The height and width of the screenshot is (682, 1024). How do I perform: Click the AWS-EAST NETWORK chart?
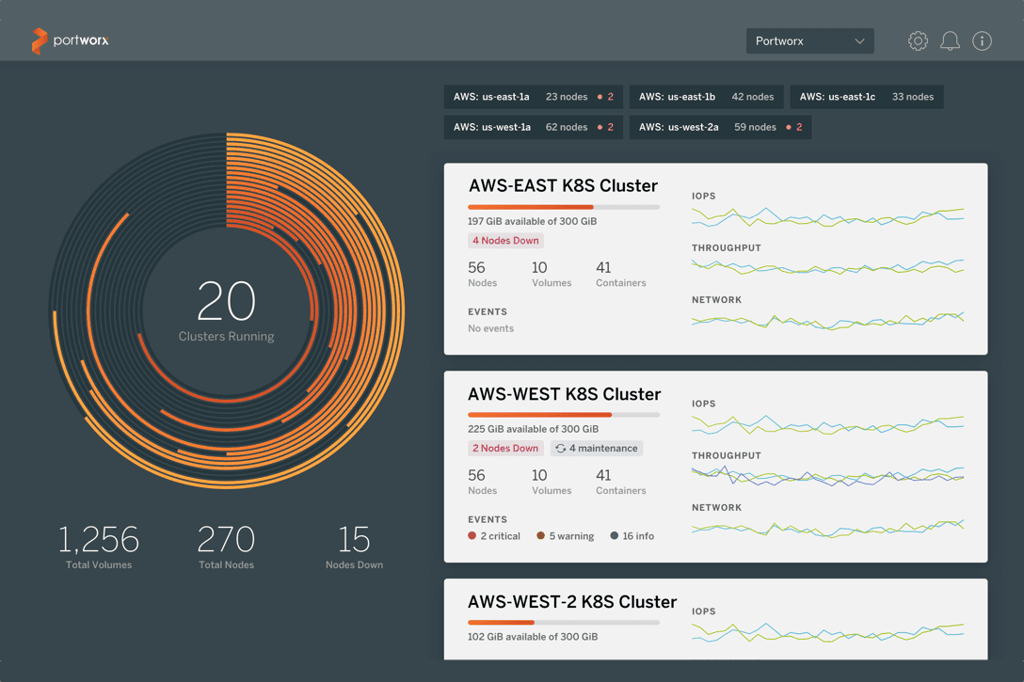click(x=827, y=320)
